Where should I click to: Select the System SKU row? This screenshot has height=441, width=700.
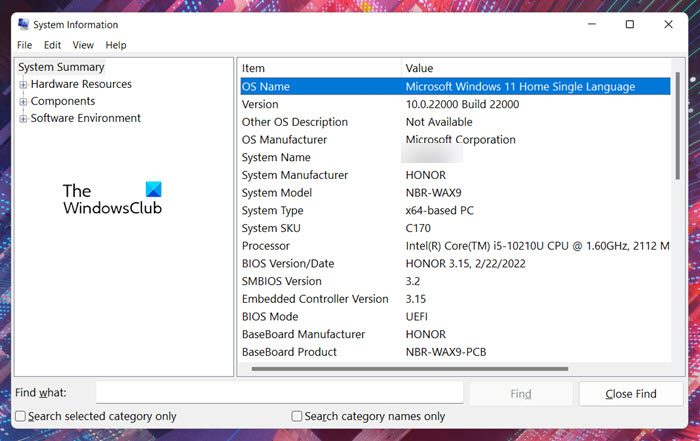tap(455, 228)
